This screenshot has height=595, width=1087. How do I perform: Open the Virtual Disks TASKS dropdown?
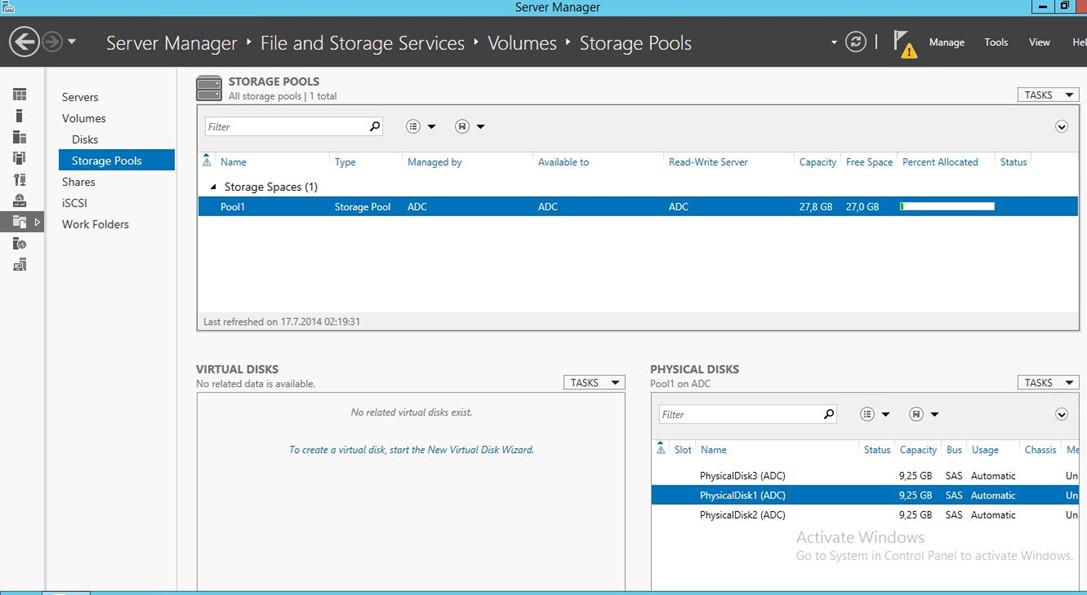(x=593, y=383)
